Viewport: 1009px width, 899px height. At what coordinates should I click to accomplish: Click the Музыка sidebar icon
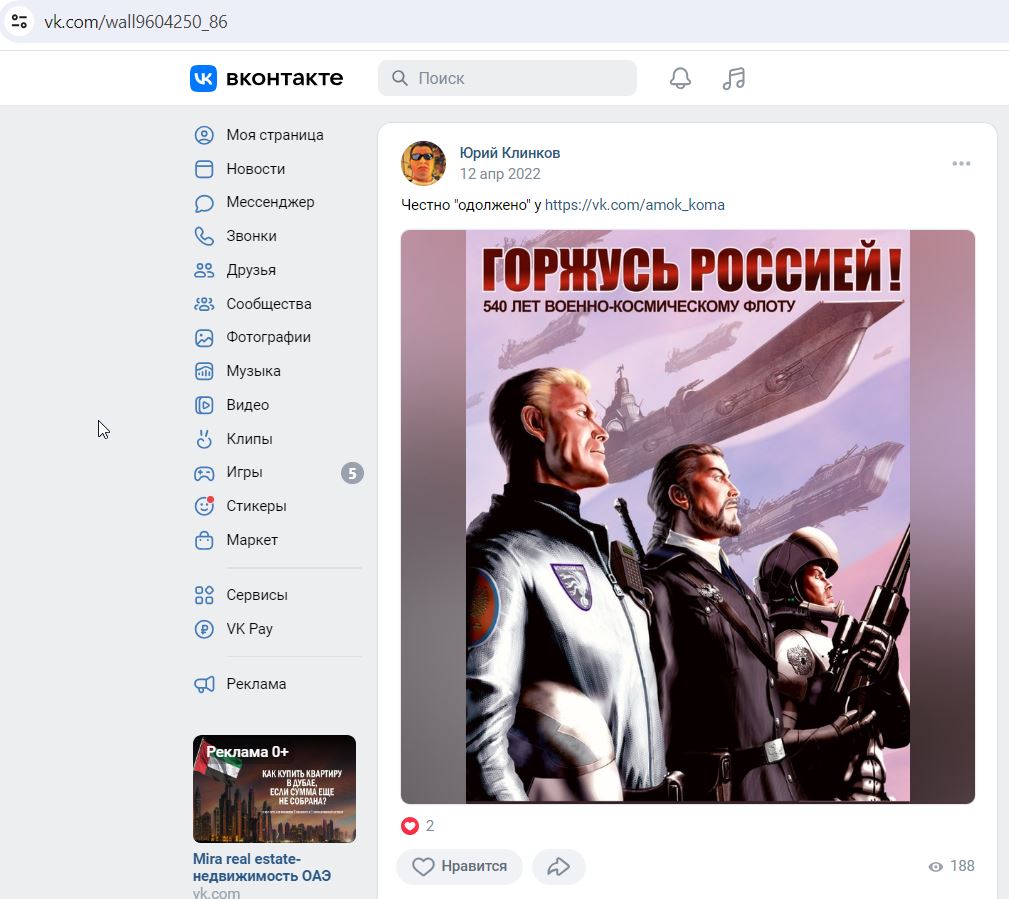click(x=204, y=371)
